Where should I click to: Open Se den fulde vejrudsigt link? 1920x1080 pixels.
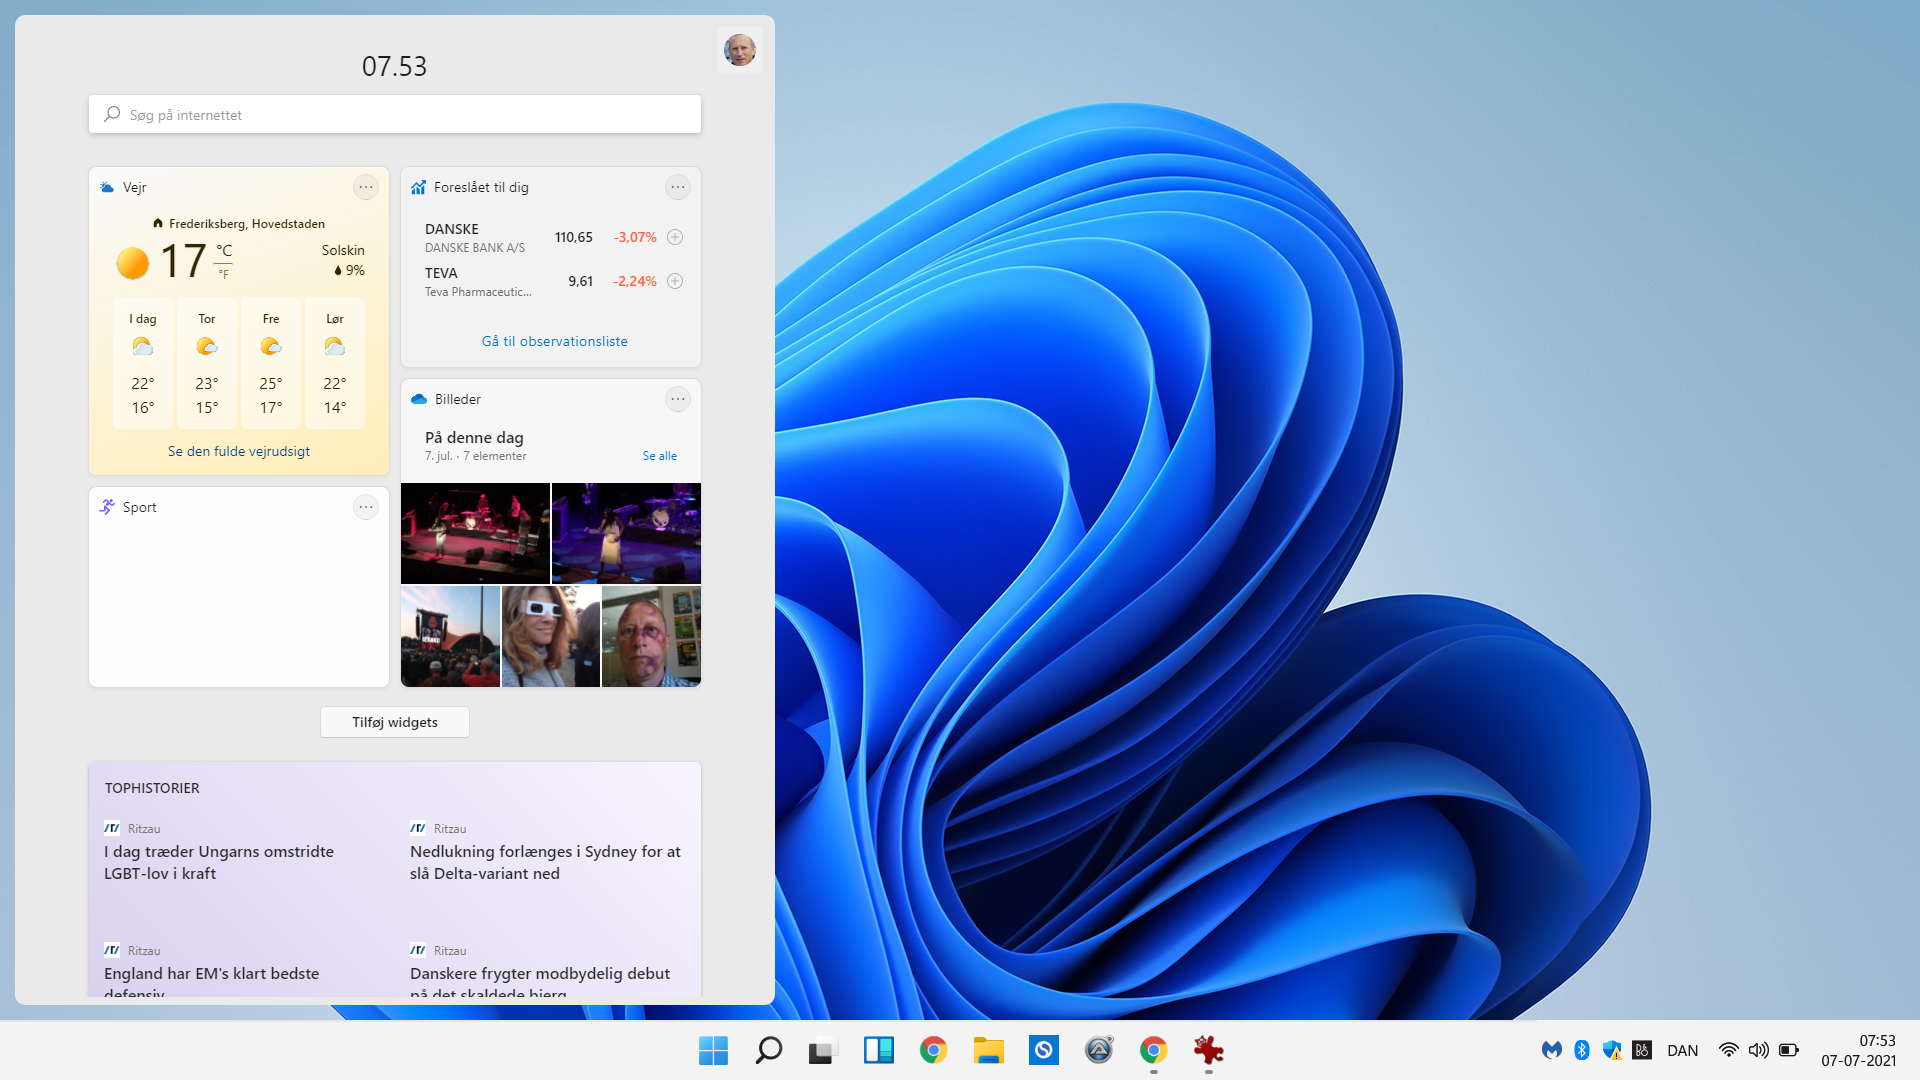238,451
